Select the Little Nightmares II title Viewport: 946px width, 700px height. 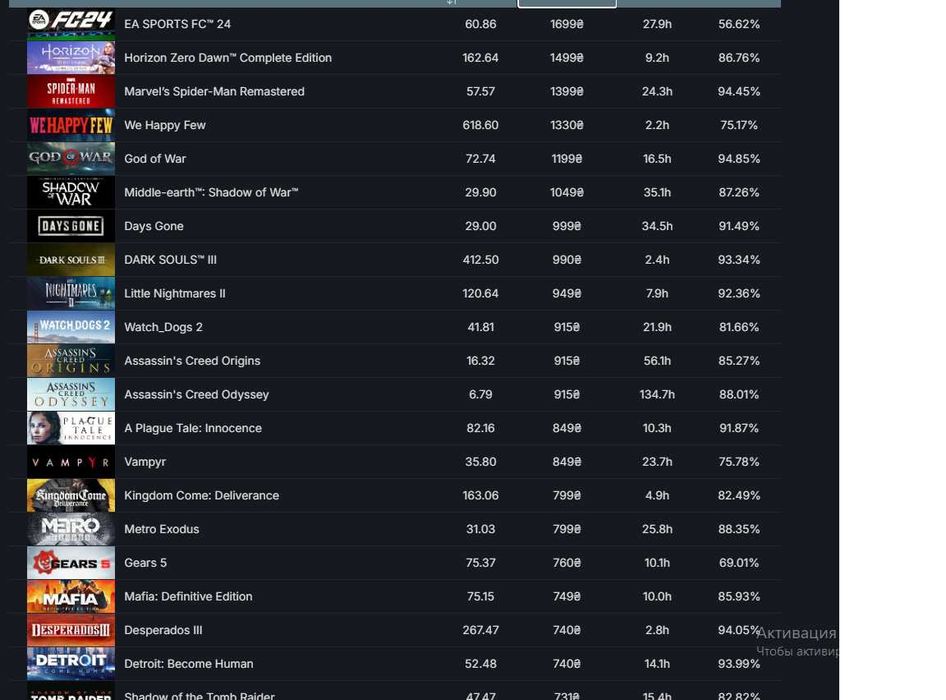point(175,294)
